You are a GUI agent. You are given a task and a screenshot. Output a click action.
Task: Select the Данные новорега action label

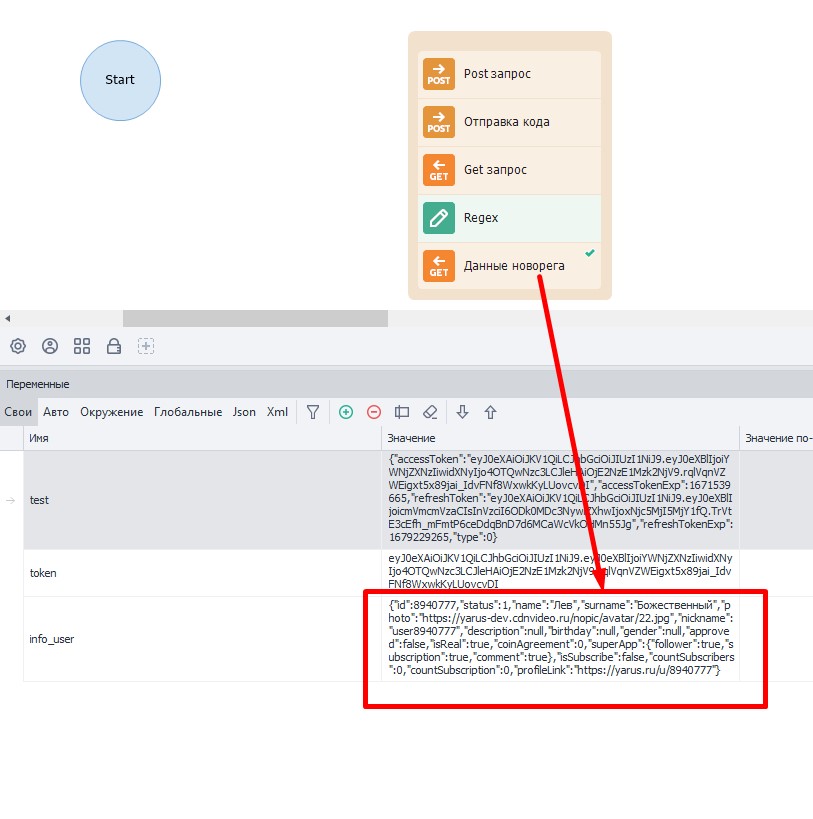[514, 266]
